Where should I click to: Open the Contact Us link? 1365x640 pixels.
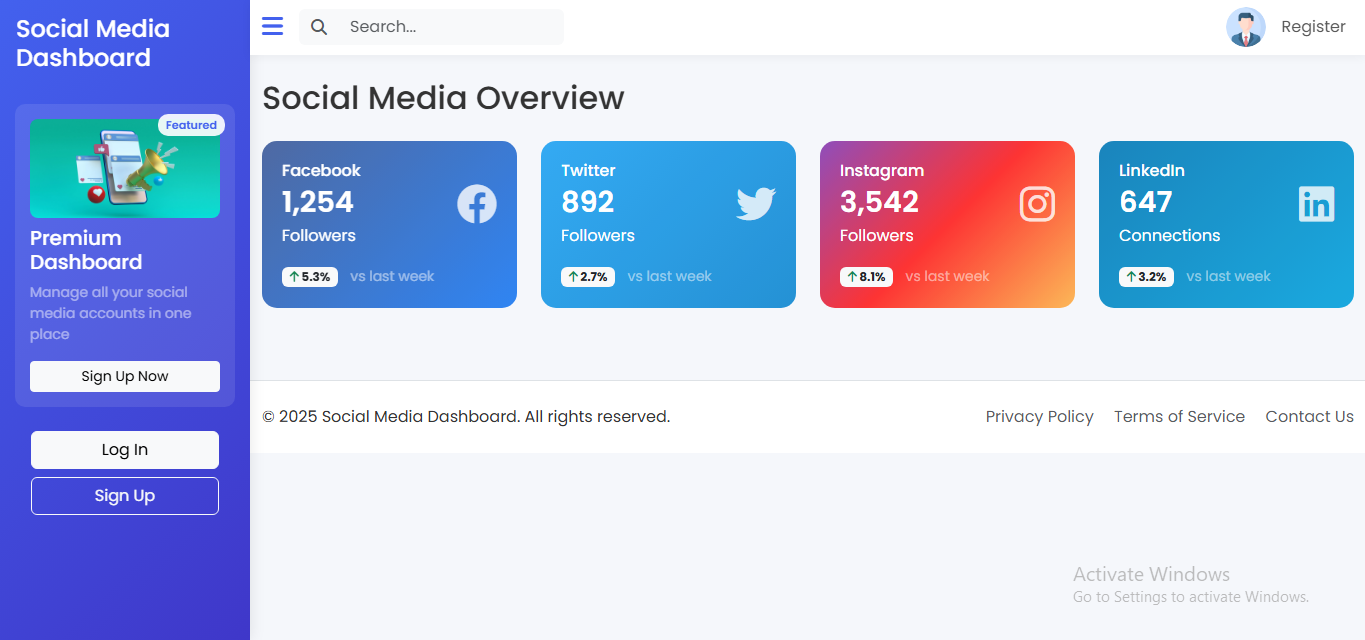(1309, 416)
